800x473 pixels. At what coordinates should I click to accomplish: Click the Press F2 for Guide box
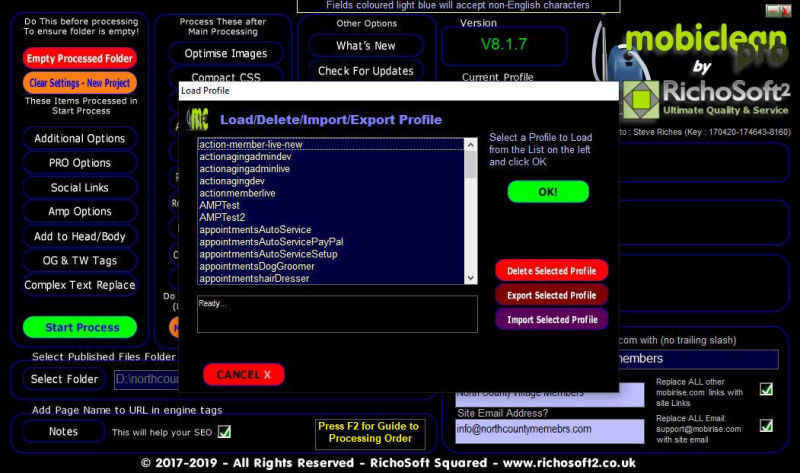[370, 433]
